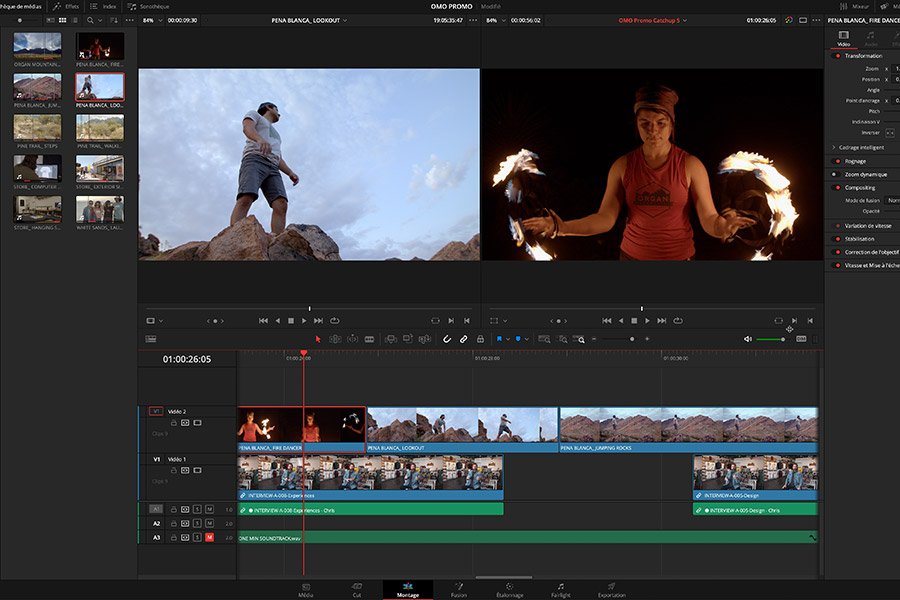Click the linked selection chain icon

pyautogui.click(x=463, y=339)
